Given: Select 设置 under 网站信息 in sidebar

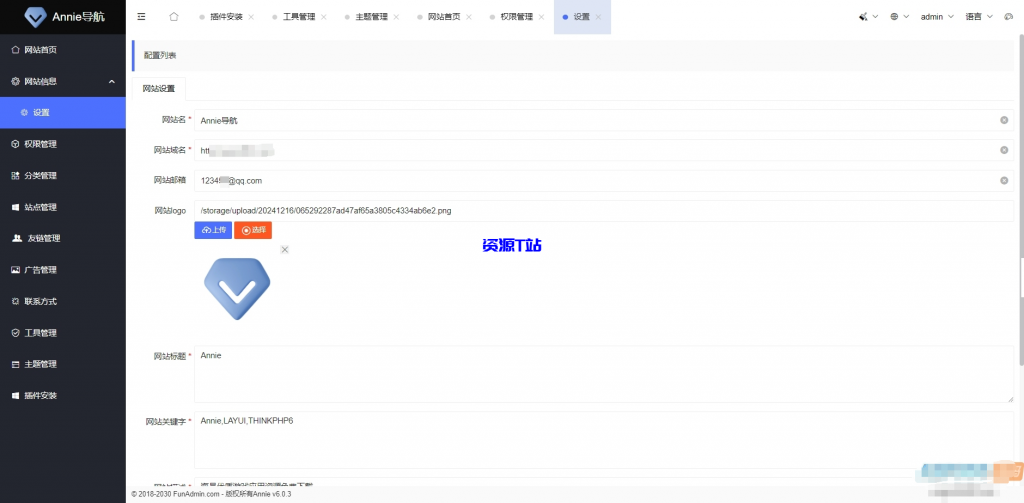Looking at the screenshot, I should coord(63,112).
